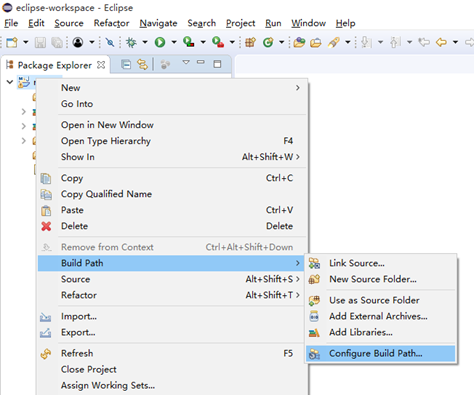The width and height of the screenshot is (474, 395).
Task: Click the Run Last Tool icon
Action: pyautogui.click(x=218, y=42)
